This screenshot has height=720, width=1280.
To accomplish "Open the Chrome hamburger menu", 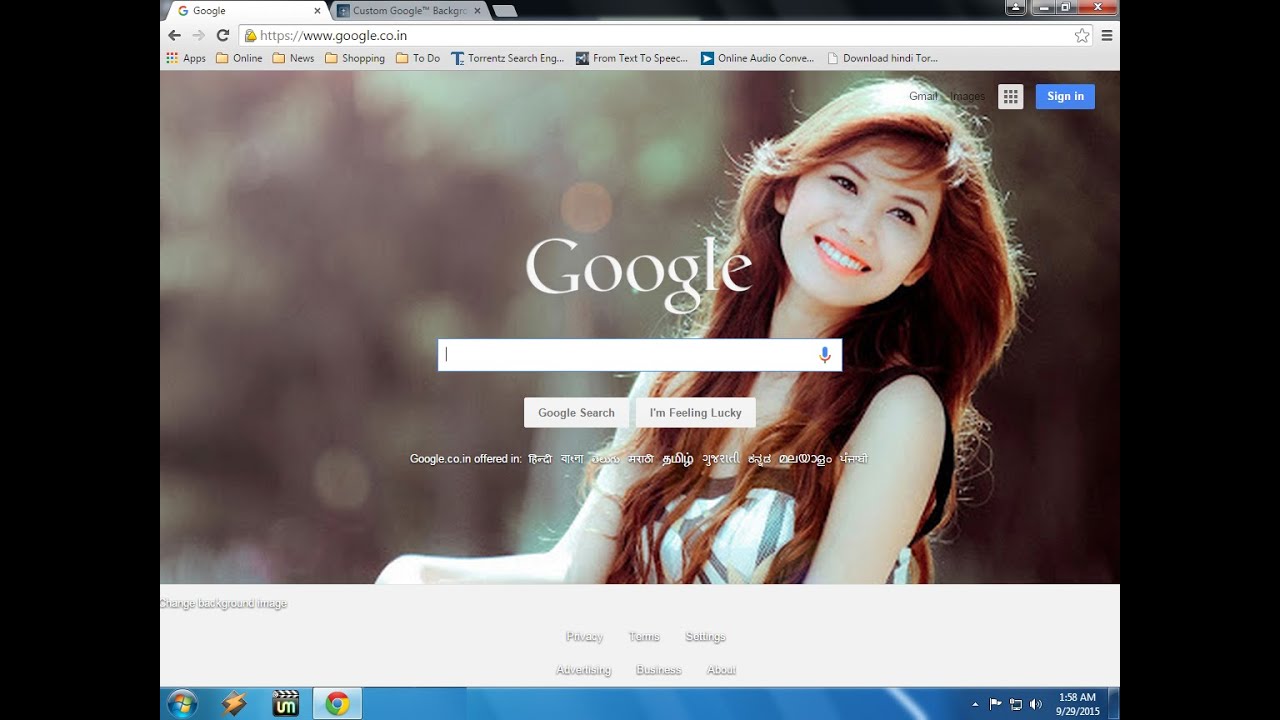I will pyautogui.click(x=1107, y=35).
